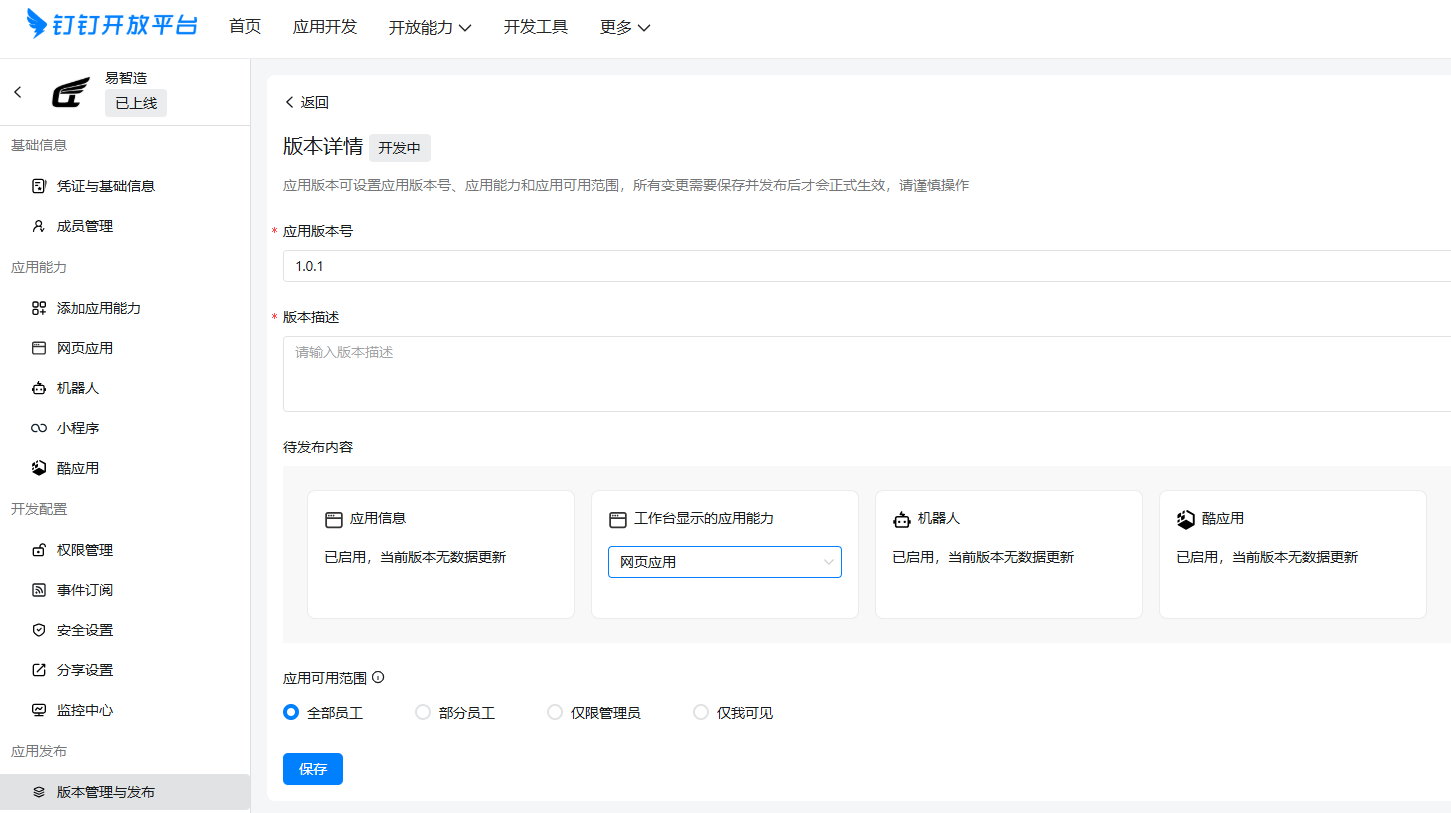Open the 开发工具 top menu item
This screenshot has height=813, width=1451.
click(536, 27)
